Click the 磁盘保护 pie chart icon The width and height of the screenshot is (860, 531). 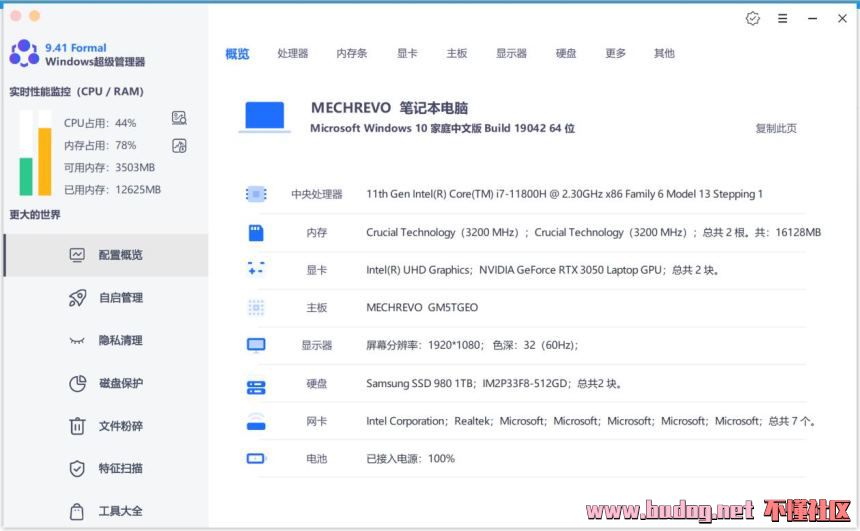point(77,383)
